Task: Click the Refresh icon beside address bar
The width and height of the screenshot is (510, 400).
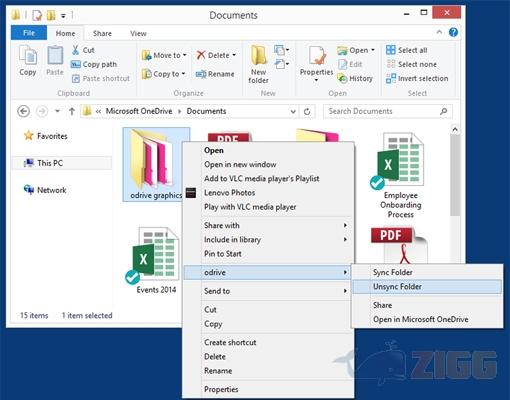Action: coord(307,111)
